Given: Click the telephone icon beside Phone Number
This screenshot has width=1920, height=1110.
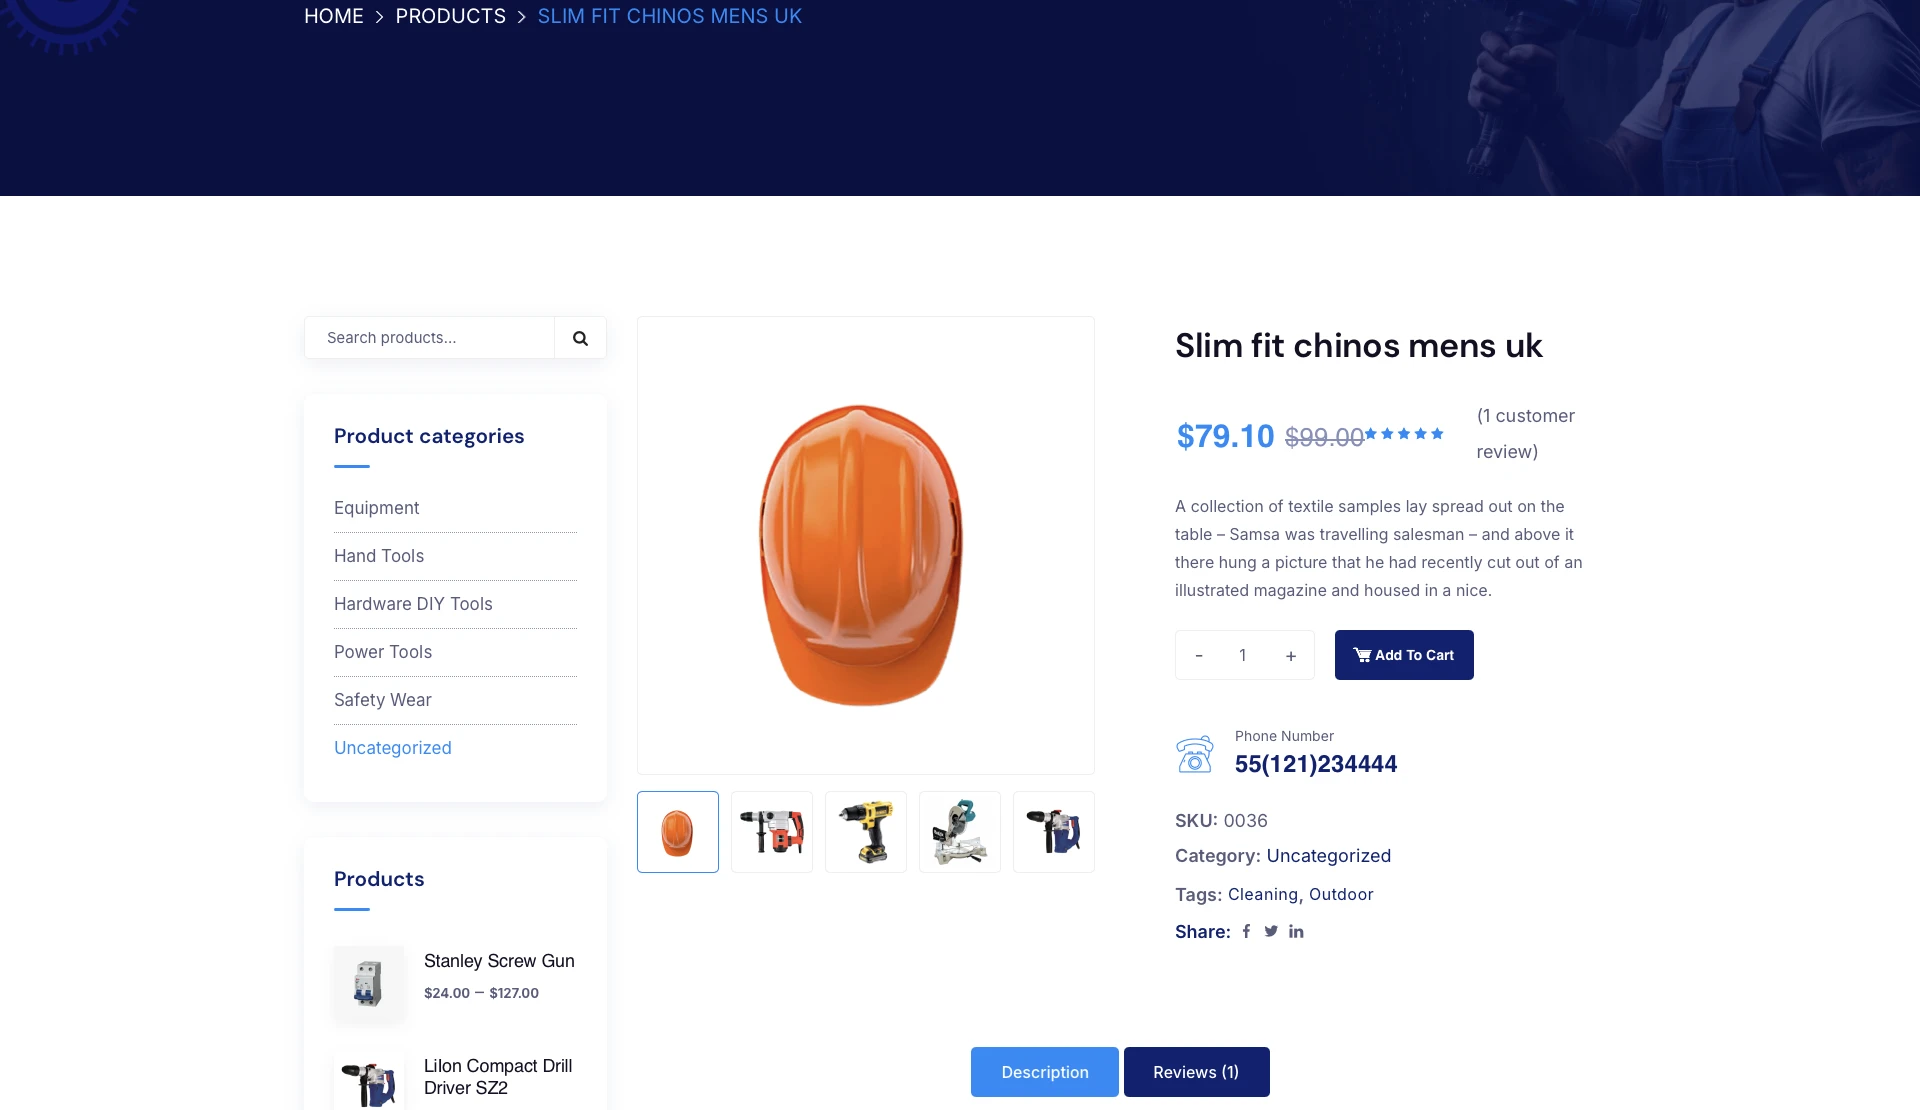Looking at the screenshot, I should [x=1195, y=755].
